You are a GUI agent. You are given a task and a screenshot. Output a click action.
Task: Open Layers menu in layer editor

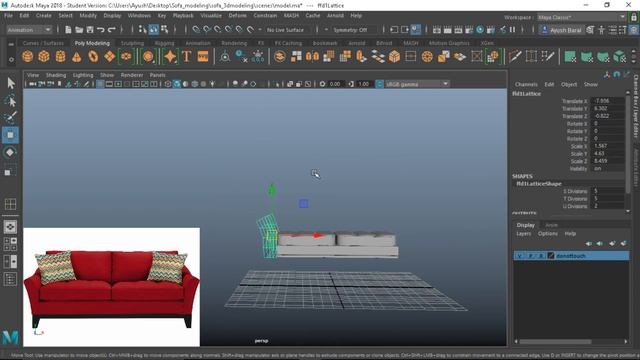524,234
